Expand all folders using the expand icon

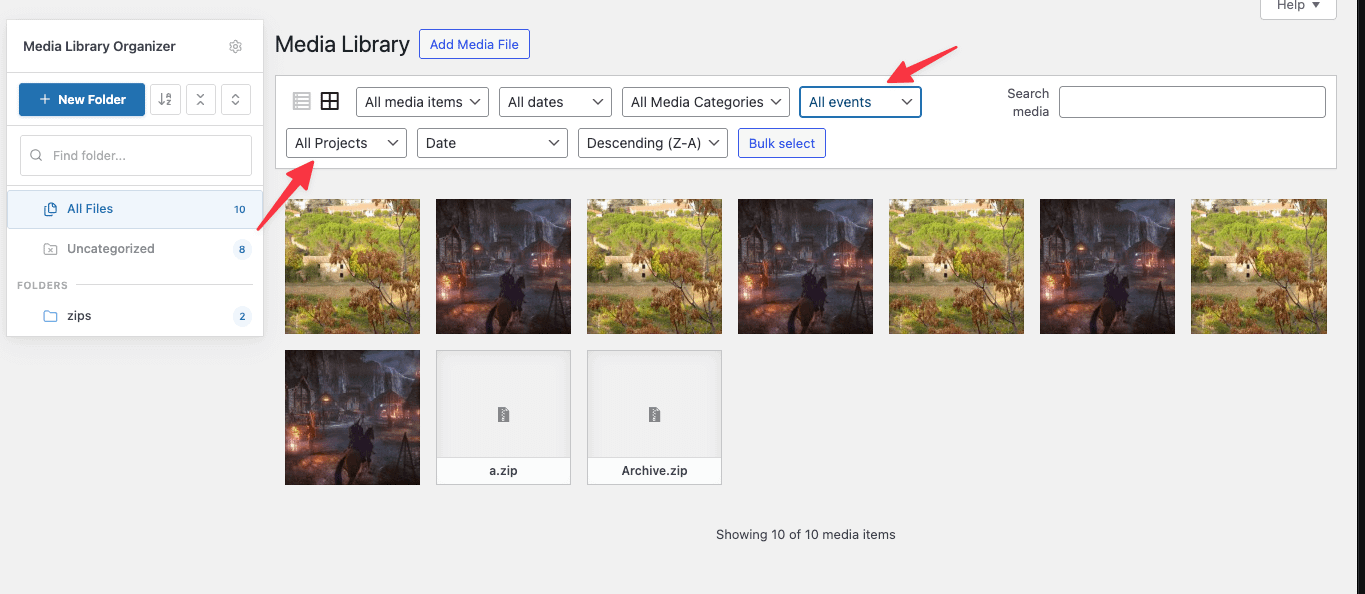(x=236, y=99)
